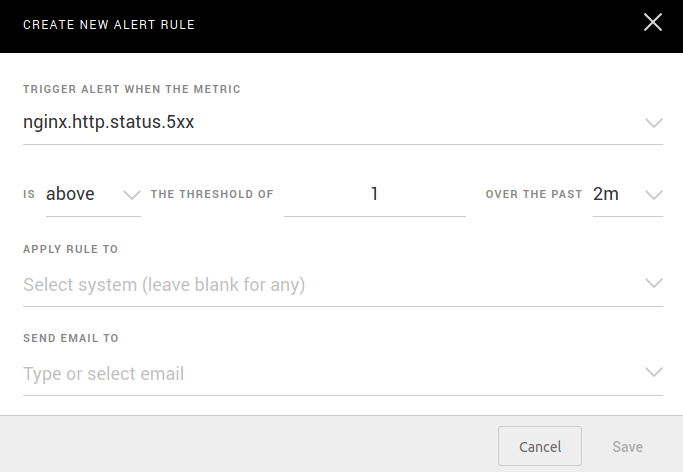Viewport: 683px width, 472px height.
Task: Click the 'The threshold of' label
Action: (x=212, y=194)
